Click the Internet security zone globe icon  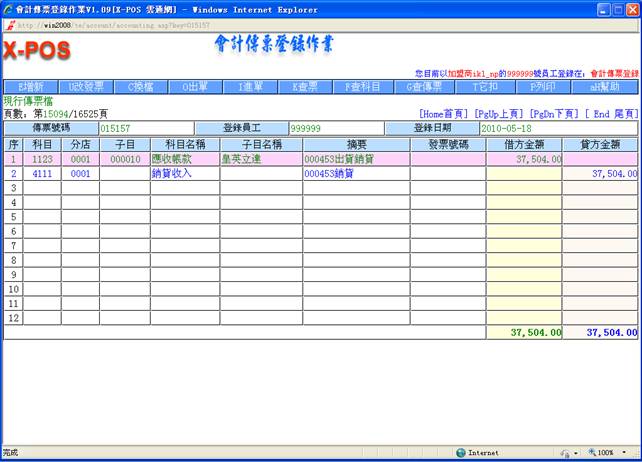[461, 453]
